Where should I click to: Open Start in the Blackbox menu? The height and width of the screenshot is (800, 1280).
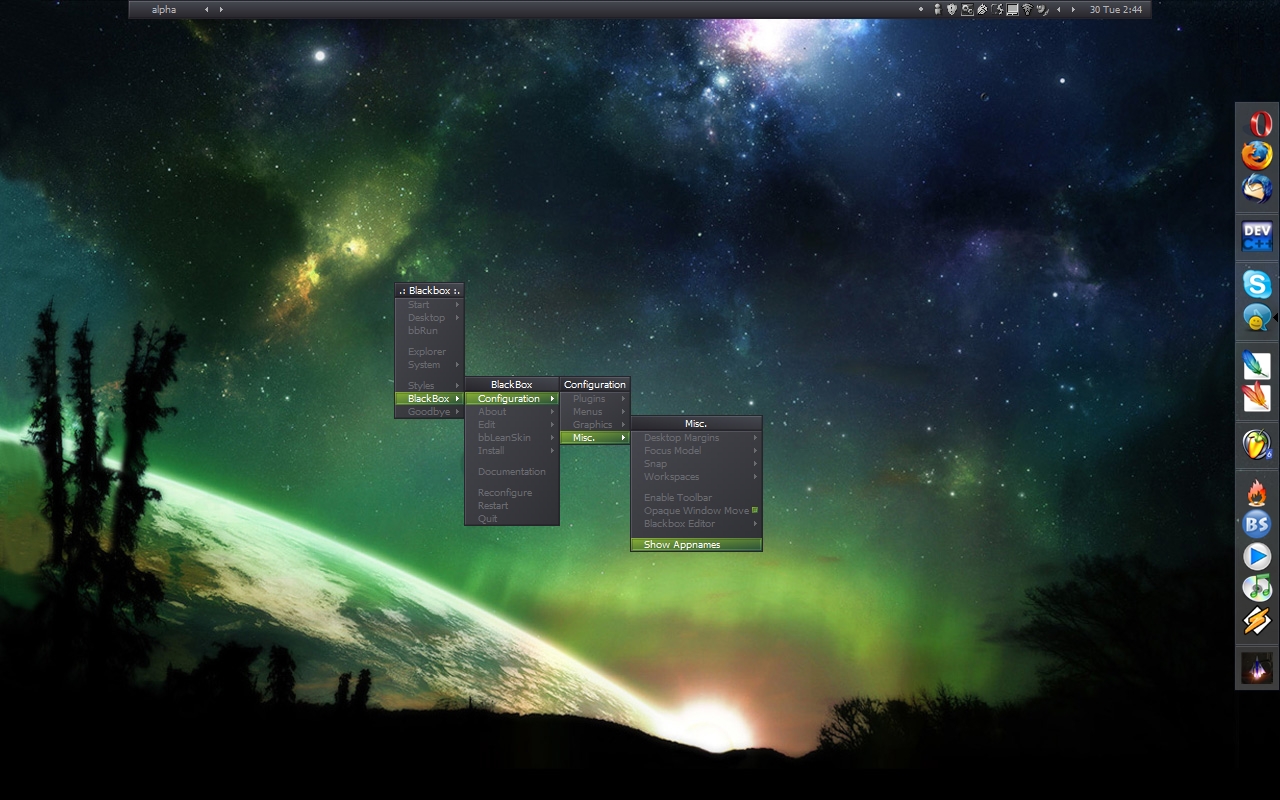[x=430, y=305]
